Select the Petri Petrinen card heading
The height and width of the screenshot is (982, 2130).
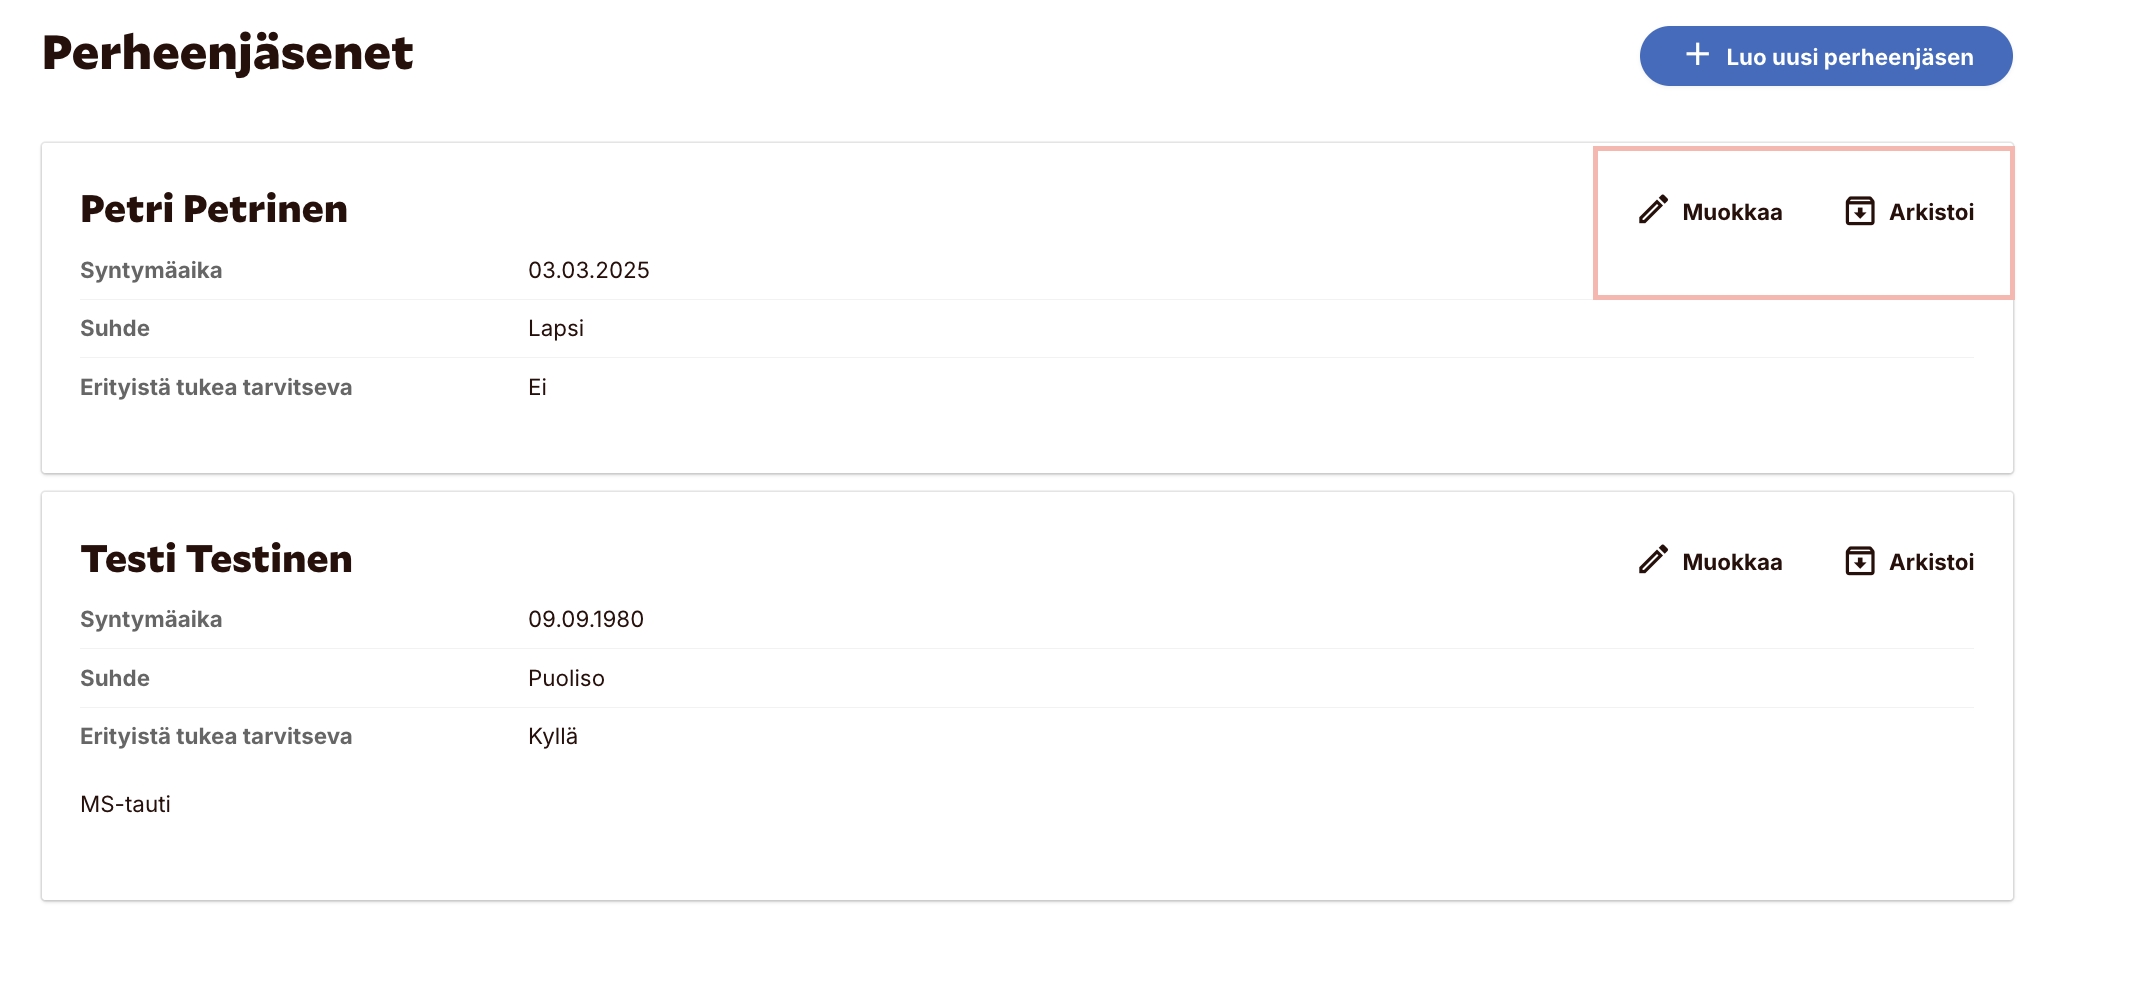tap(214, 209)
